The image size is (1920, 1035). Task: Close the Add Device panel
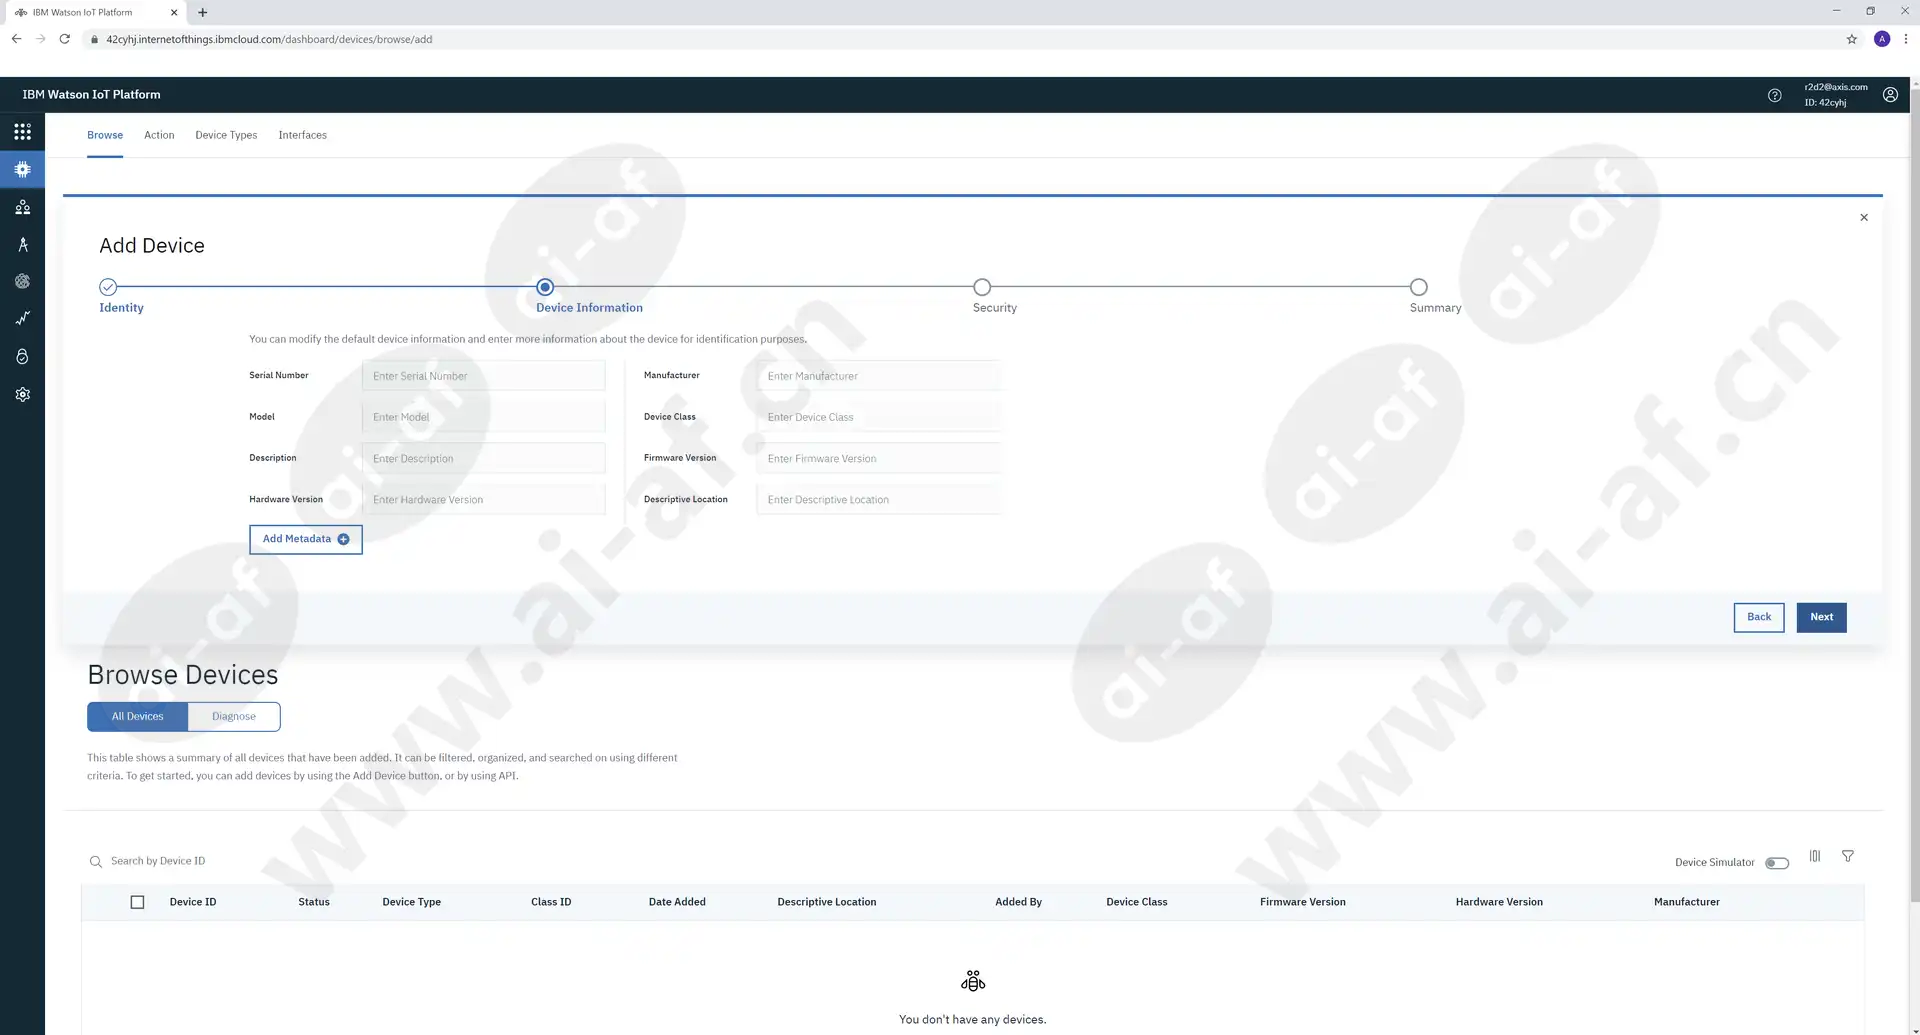pyautogui.click(x=1864, y=218)
